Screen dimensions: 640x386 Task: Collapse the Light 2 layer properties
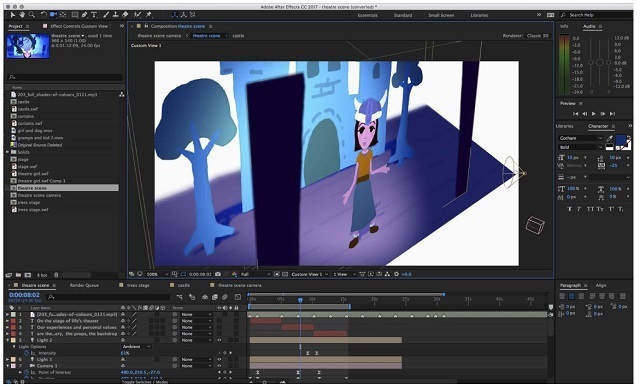pos(7,340)
